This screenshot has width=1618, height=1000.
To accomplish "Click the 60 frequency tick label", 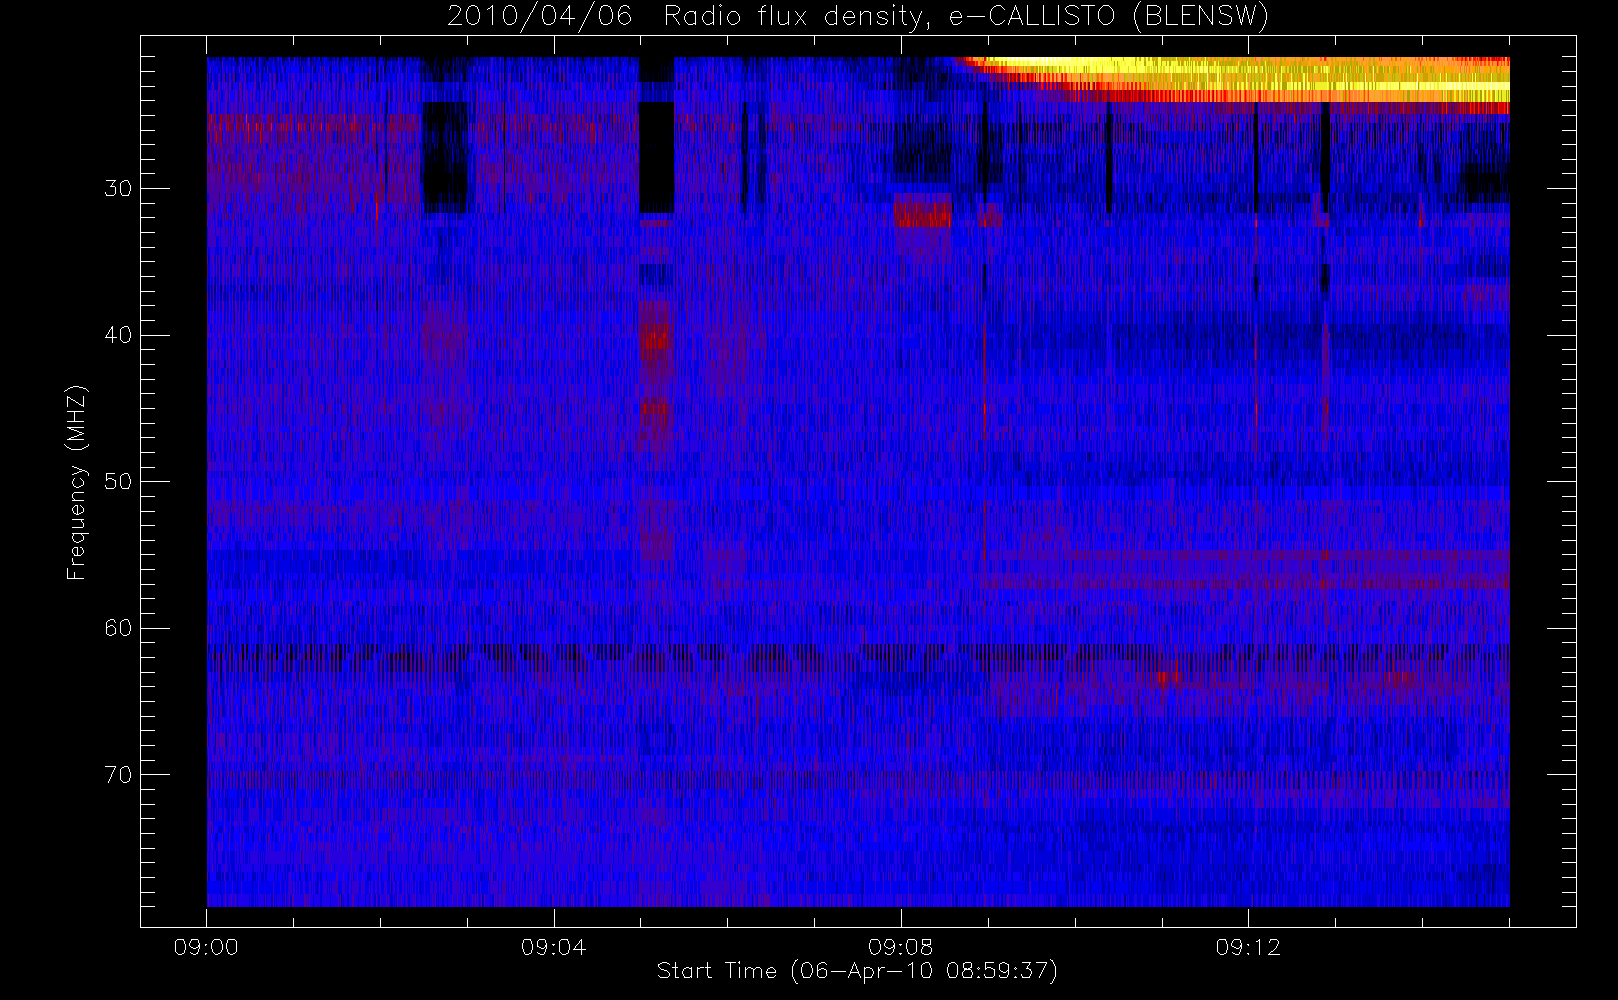I will (x=118, y=628).
